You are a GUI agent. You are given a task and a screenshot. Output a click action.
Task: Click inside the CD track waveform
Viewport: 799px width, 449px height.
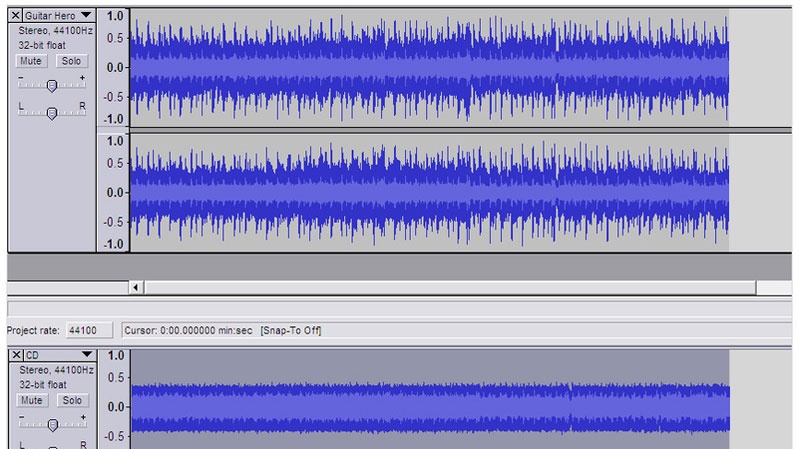430,407
